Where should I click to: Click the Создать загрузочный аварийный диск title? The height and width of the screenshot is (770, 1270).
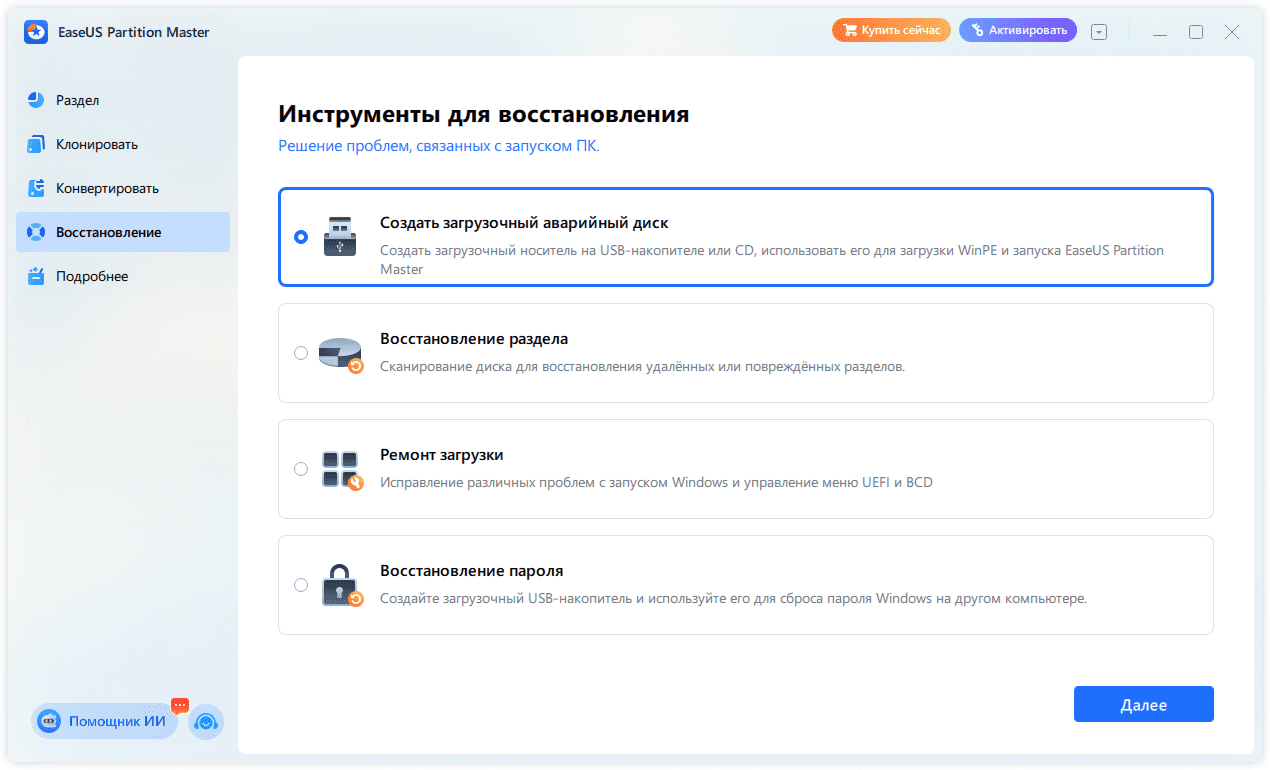tap(524, 223)
